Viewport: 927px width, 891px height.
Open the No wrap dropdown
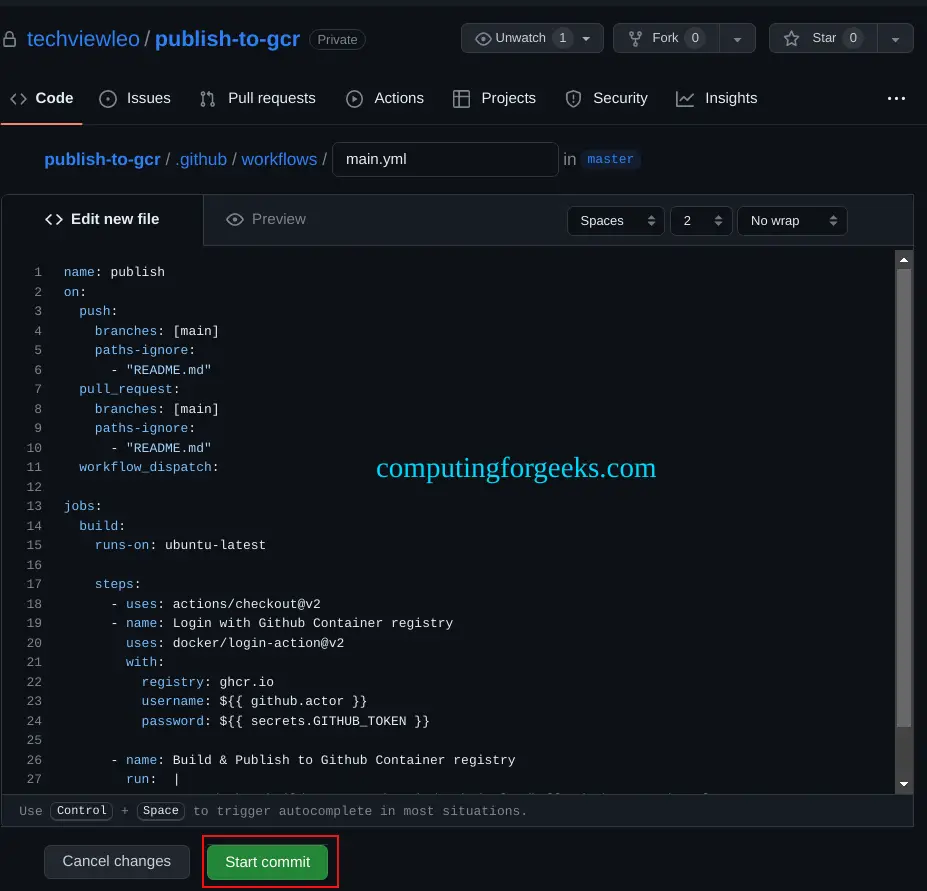tap(792, 221)
